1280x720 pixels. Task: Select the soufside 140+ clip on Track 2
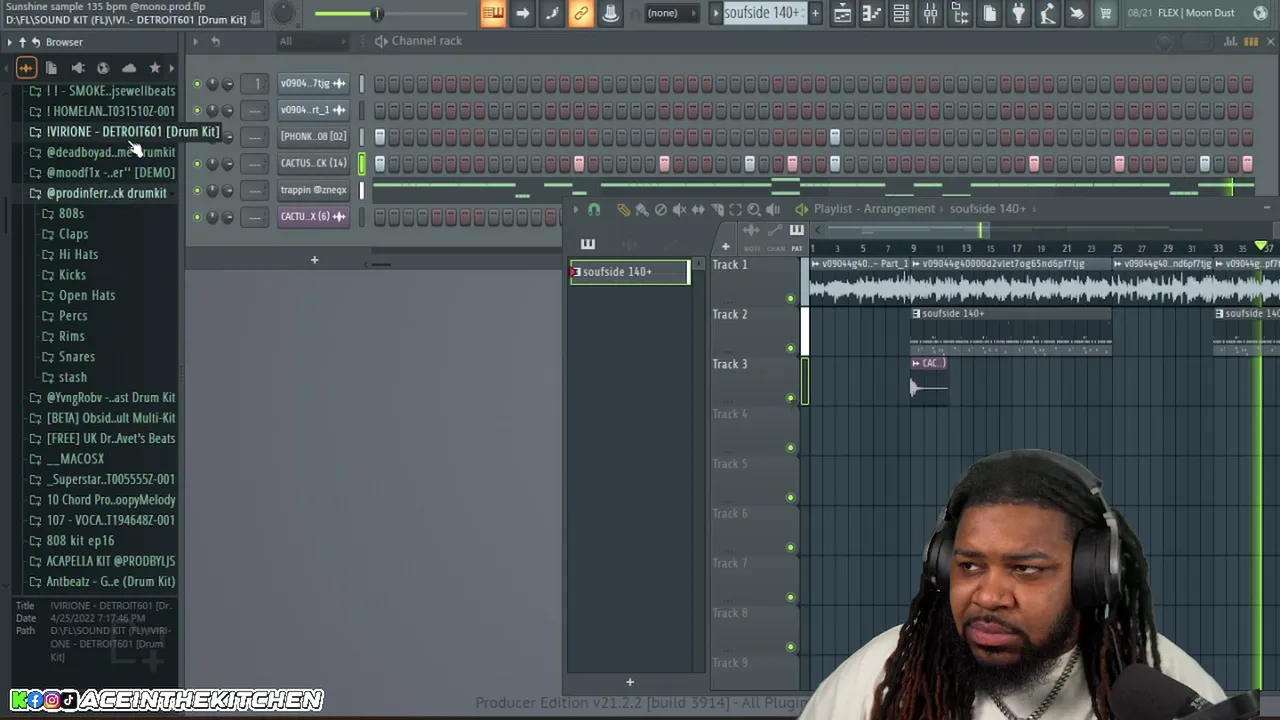coord(1011,331)
